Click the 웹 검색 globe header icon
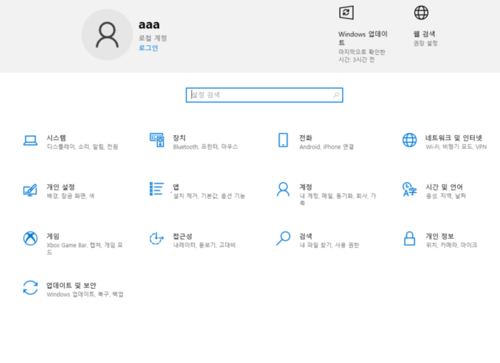Image resolution: width=500 pixels, height=363 pixels. (x=421, y=13)
